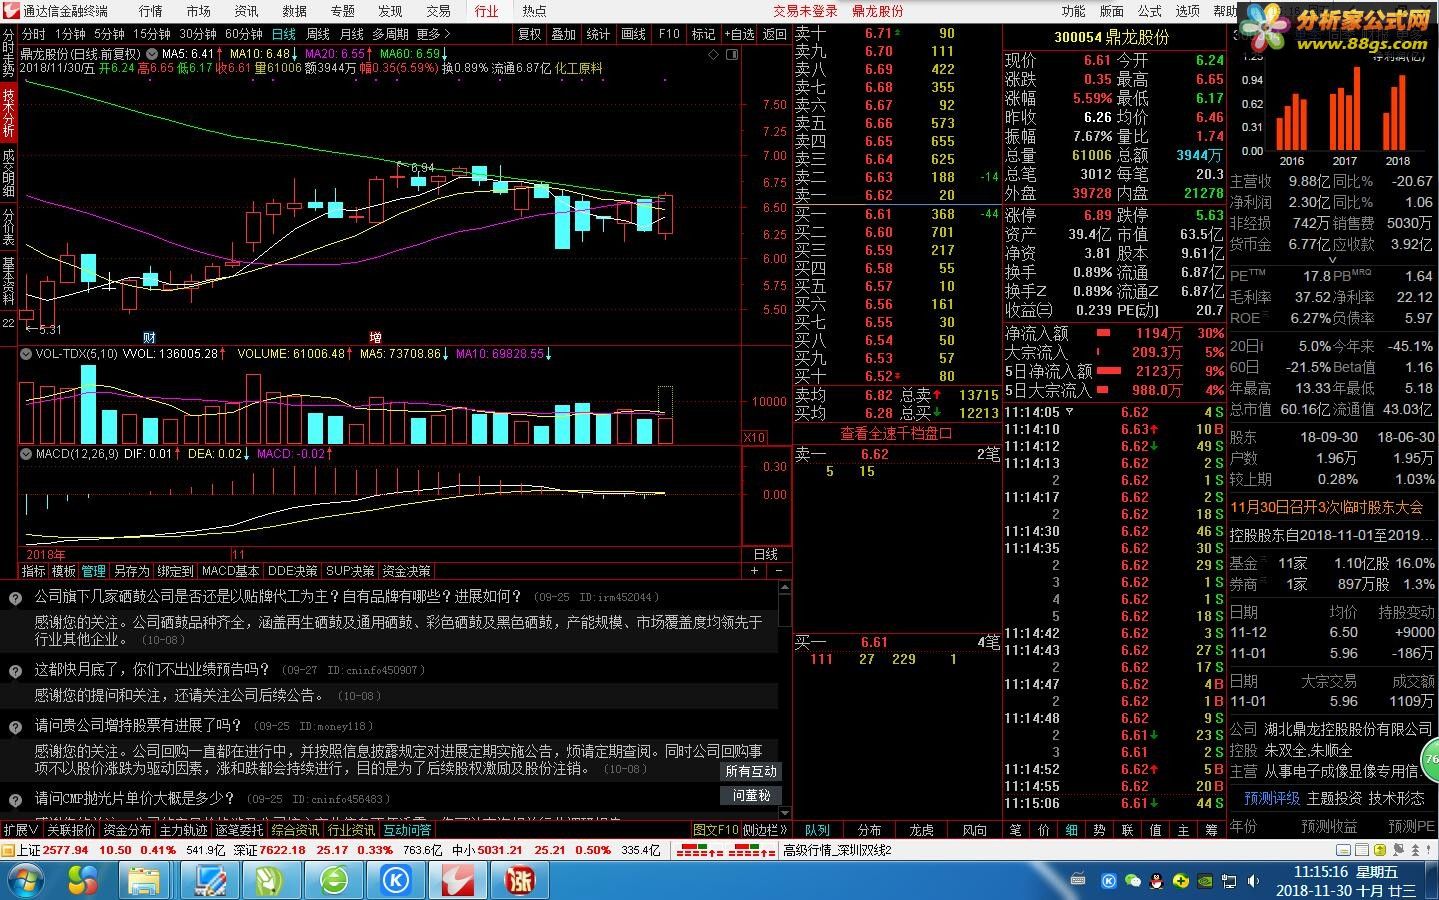Select MACD基本 indicator template
The height and width of the screenshot is (900, 1439).
230,571
